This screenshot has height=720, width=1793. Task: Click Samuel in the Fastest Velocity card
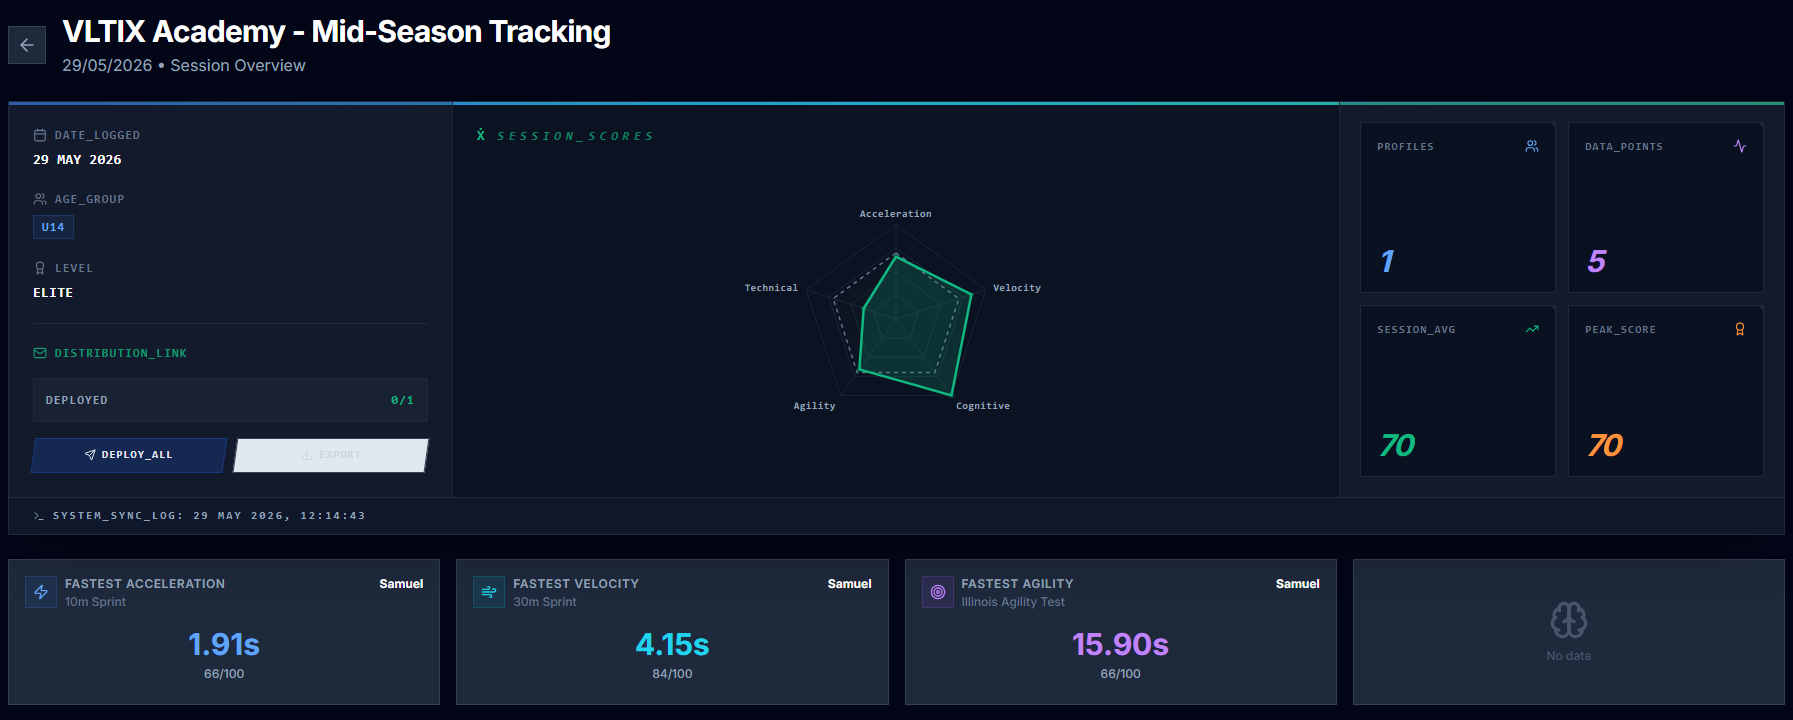(849, 584)
